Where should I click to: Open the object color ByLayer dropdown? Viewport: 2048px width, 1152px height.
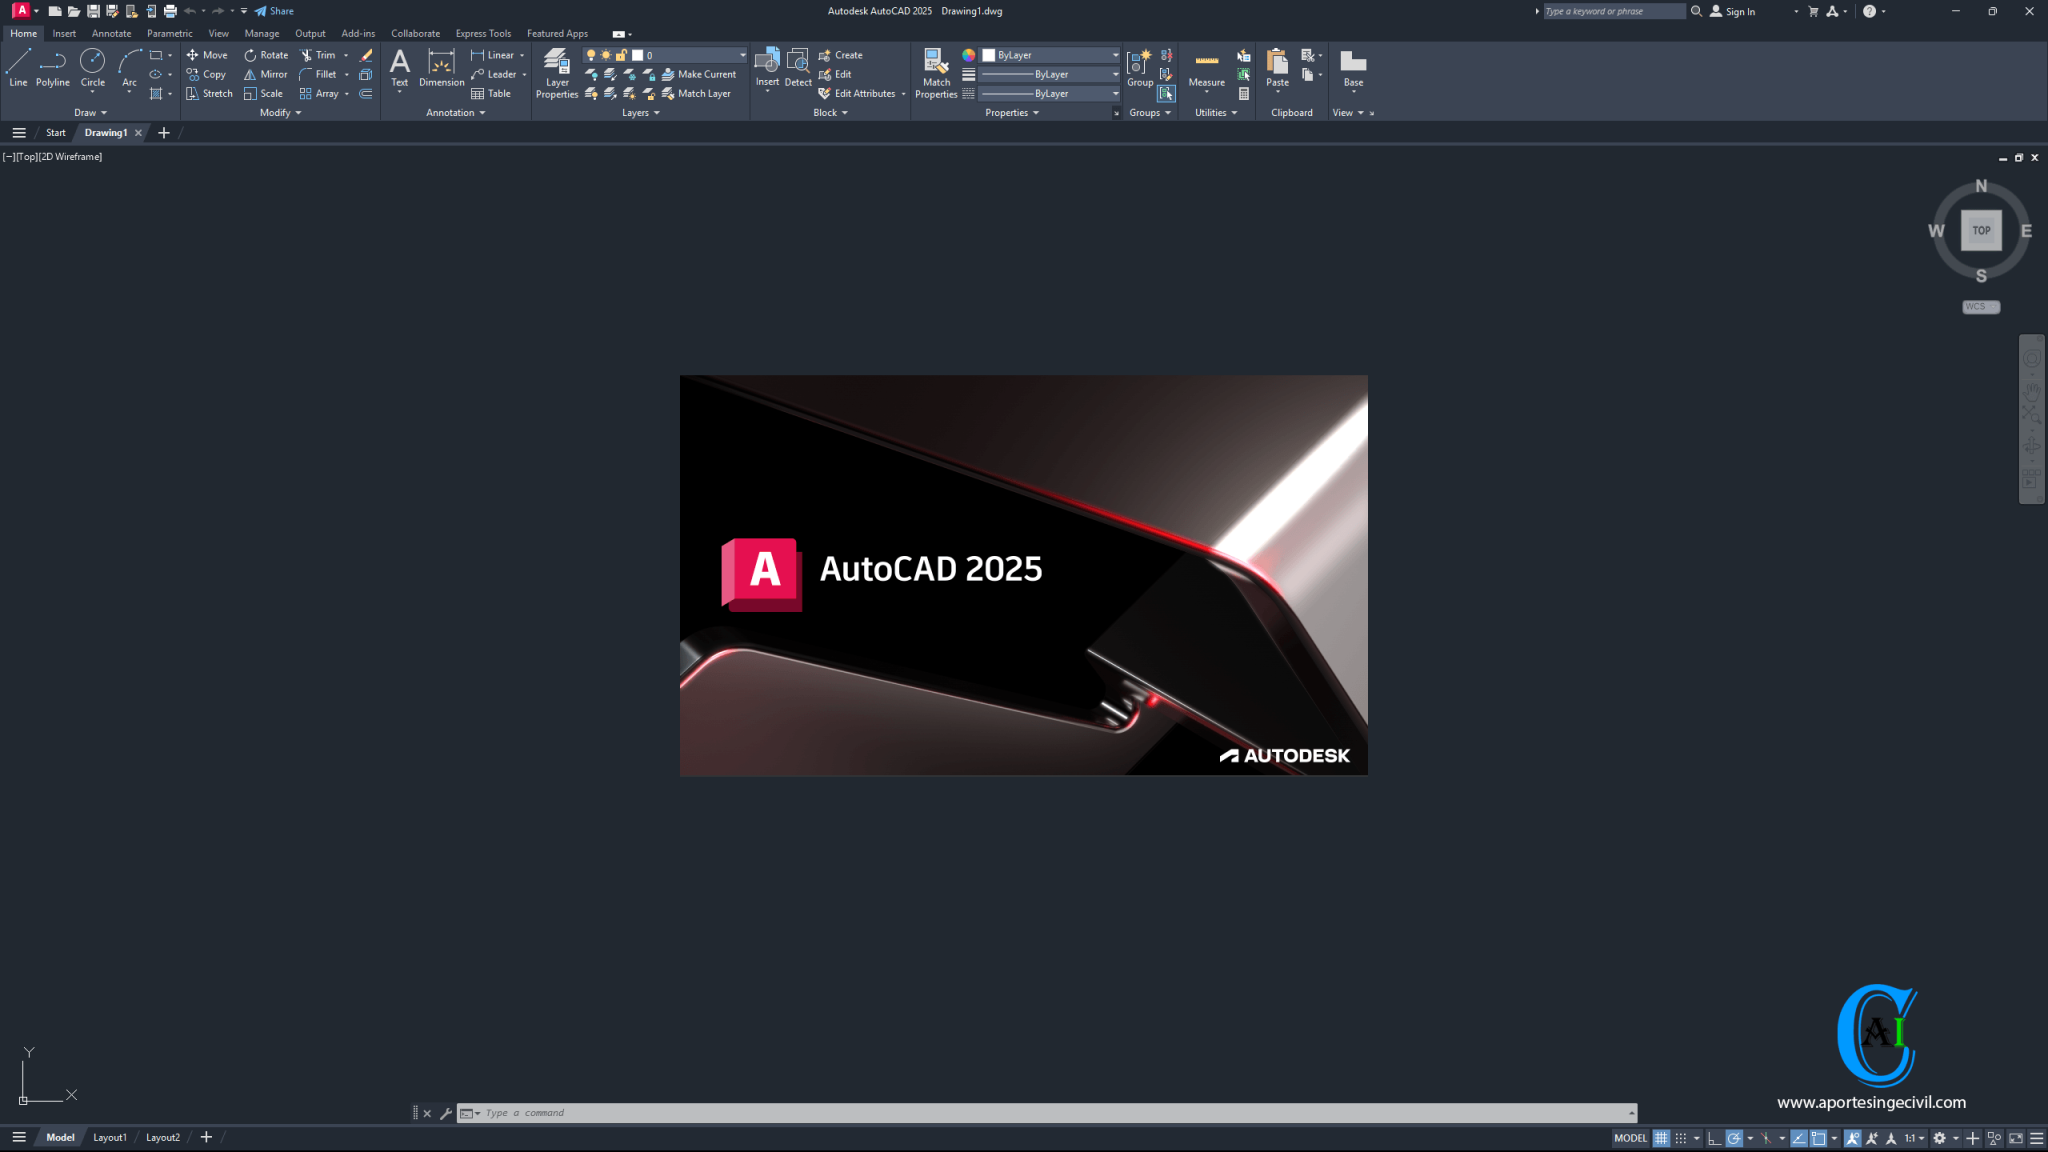tap(1114, 55)
